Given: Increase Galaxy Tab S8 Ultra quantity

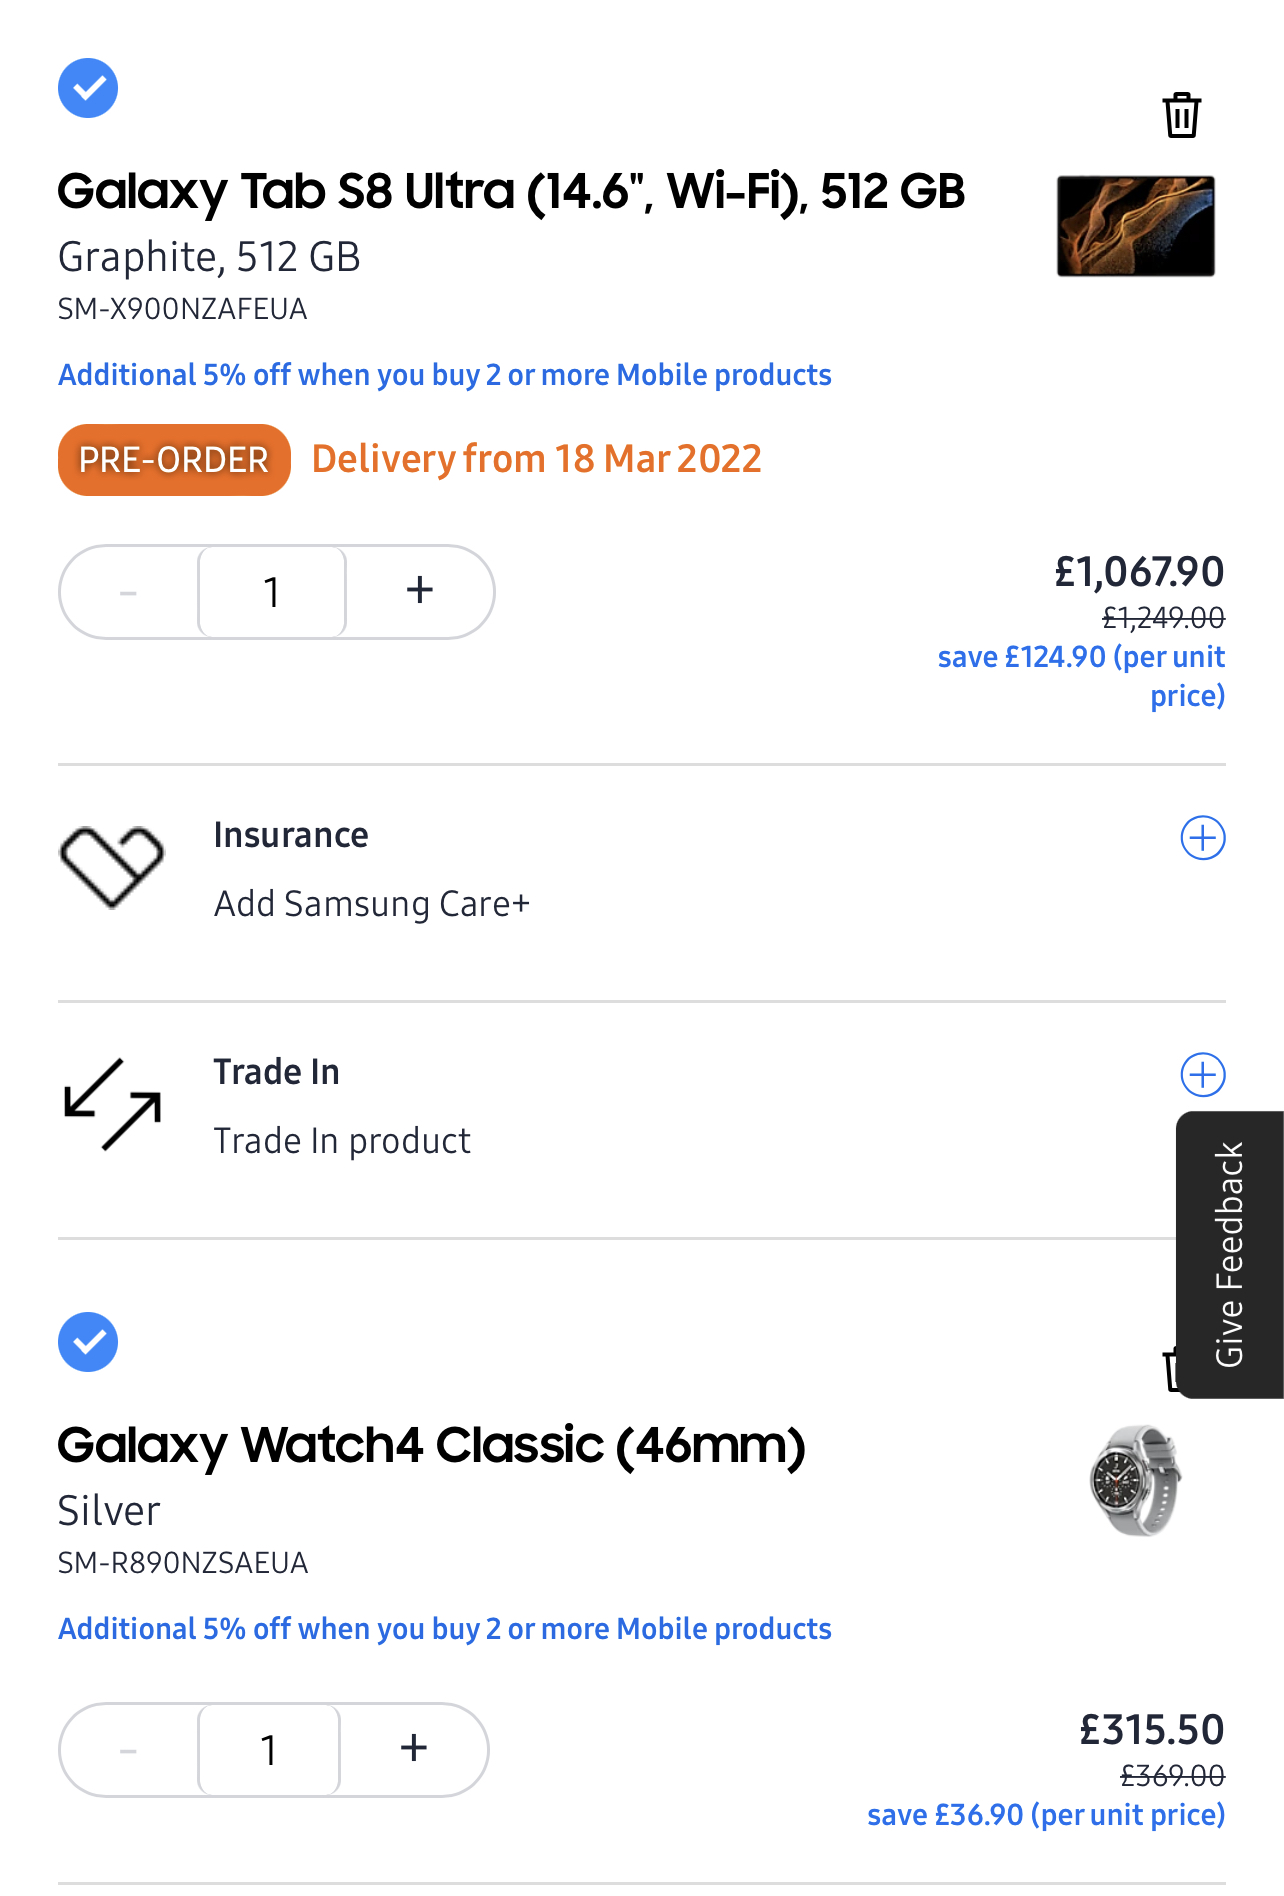Looking at the screenshot, I should [420, 591].
